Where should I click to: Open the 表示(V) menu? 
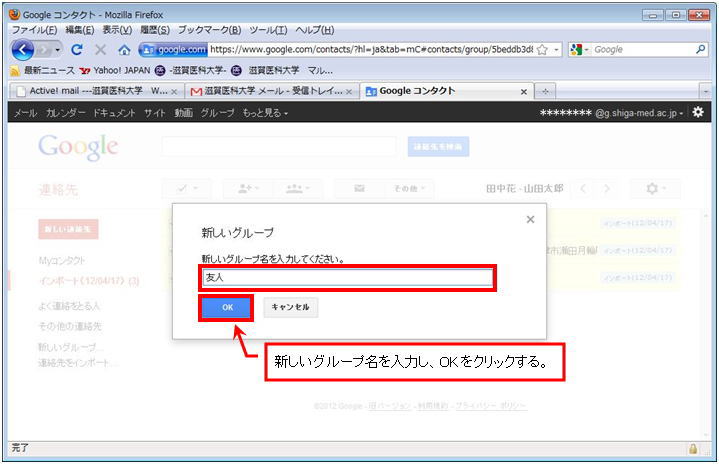[x=117, y=30]
